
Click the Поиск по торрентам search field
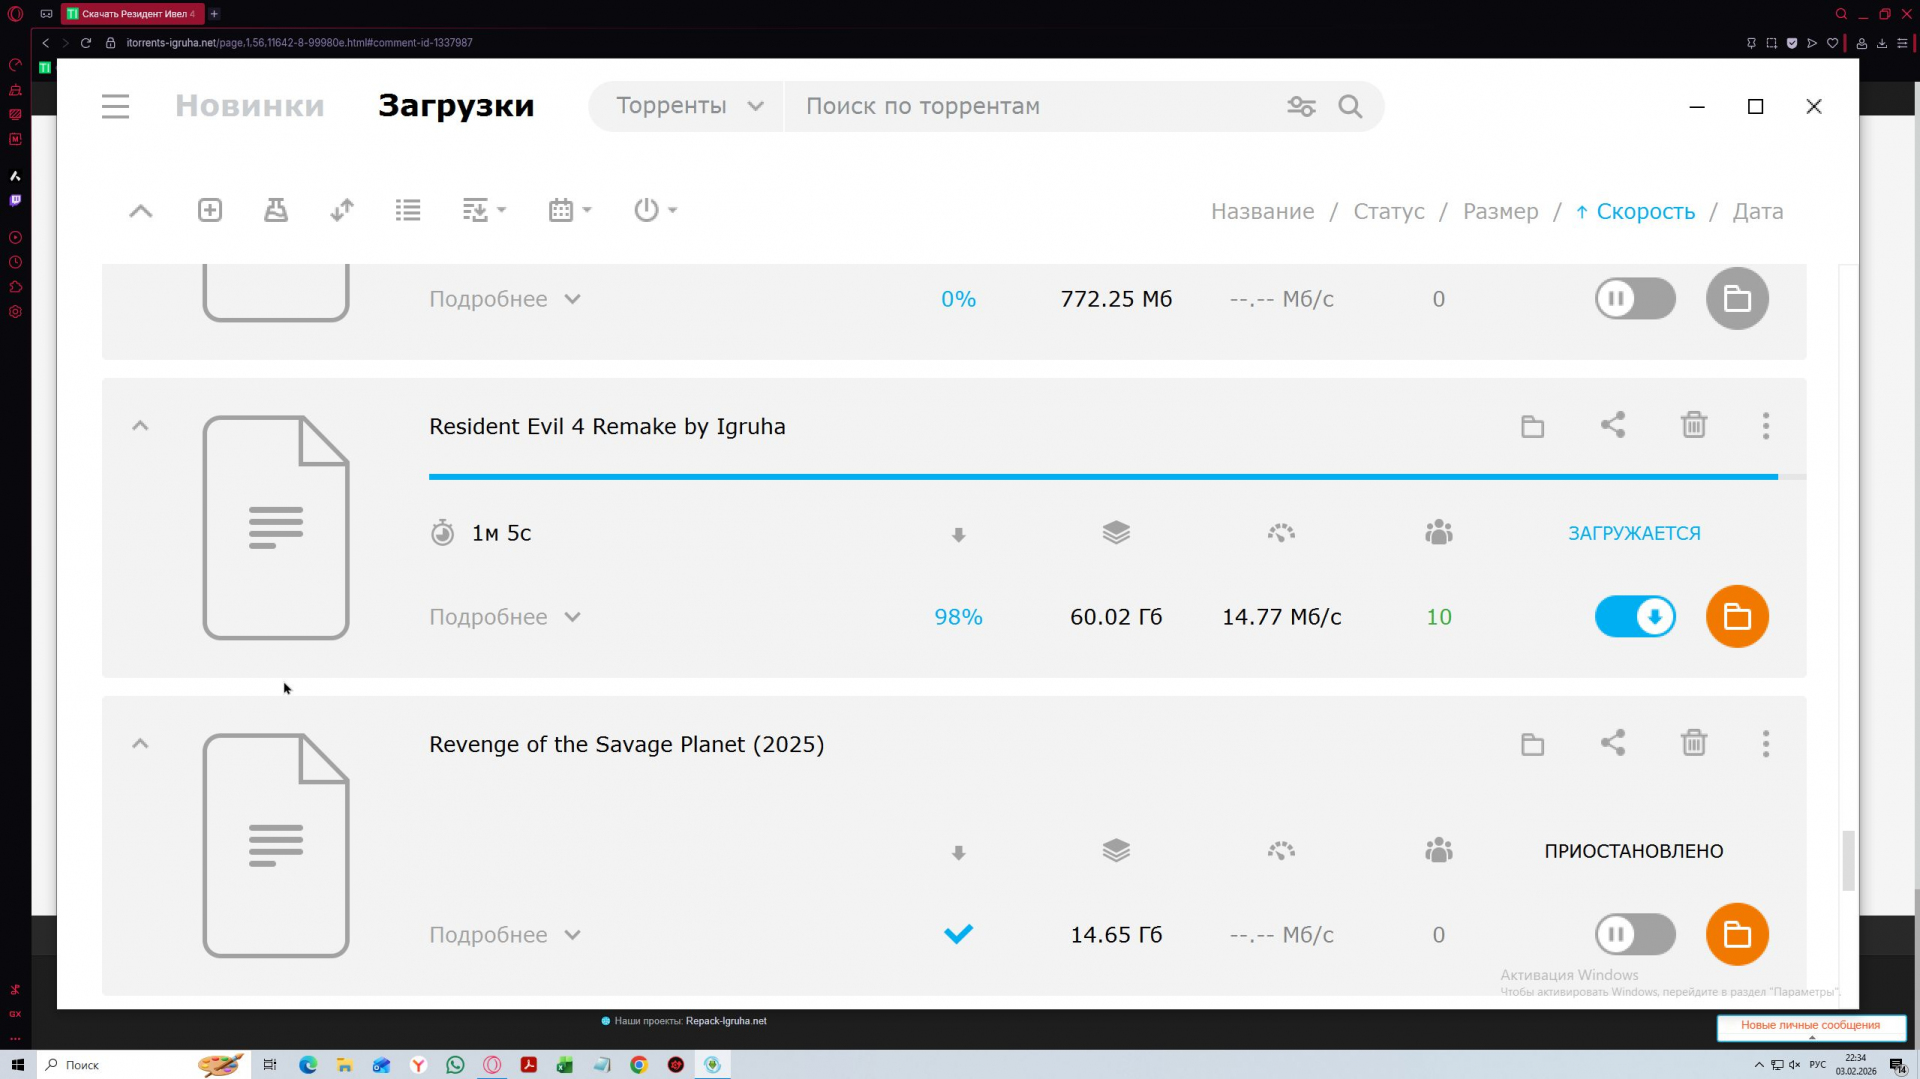tap(1030, 106)
